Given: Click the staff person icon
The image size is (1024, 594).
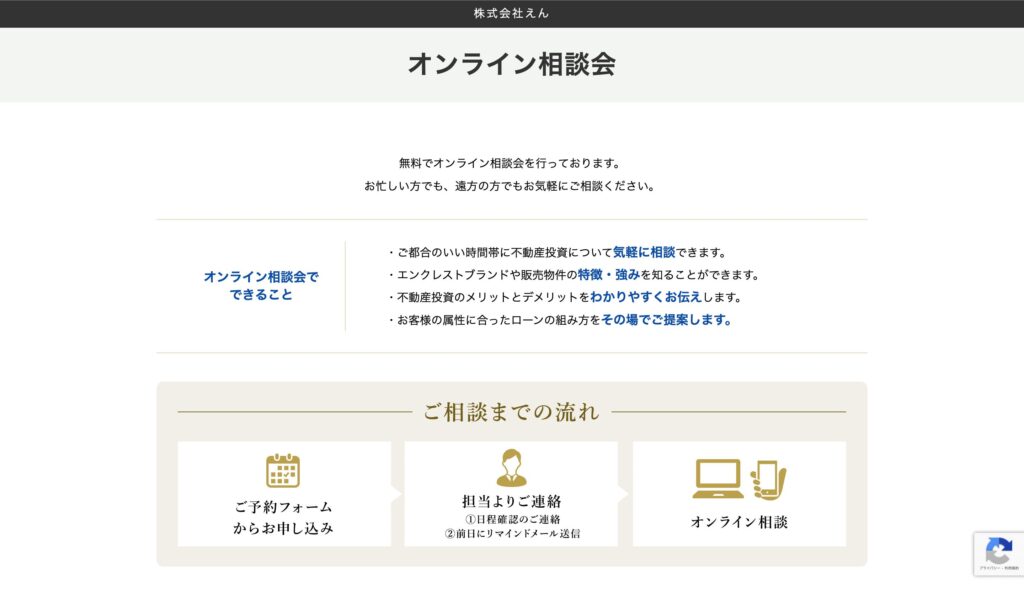Looking at the screenshot, I should point(511,468).
